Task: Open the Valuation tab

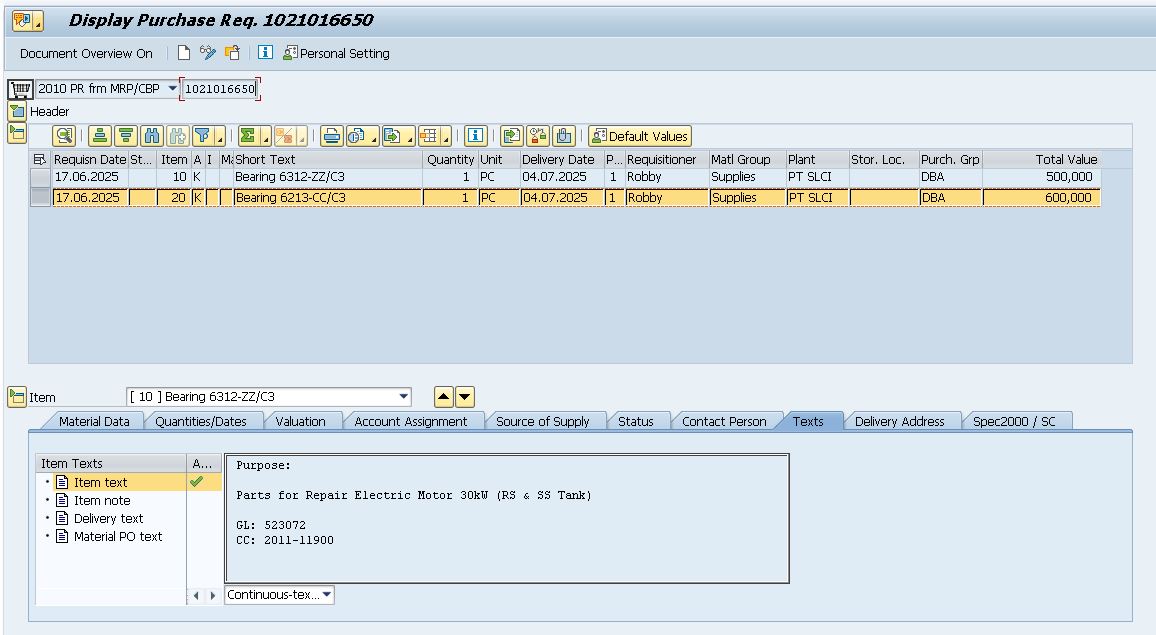Action: [x=300, y=421]
